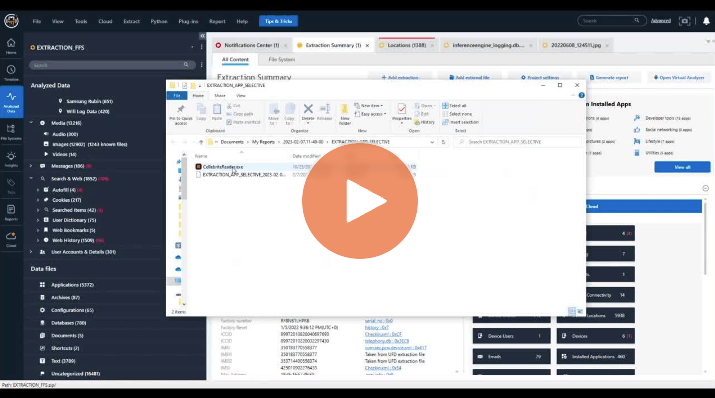Select Images item in Media tree
This screenshot has width=715, height=398.
point(85,145)
